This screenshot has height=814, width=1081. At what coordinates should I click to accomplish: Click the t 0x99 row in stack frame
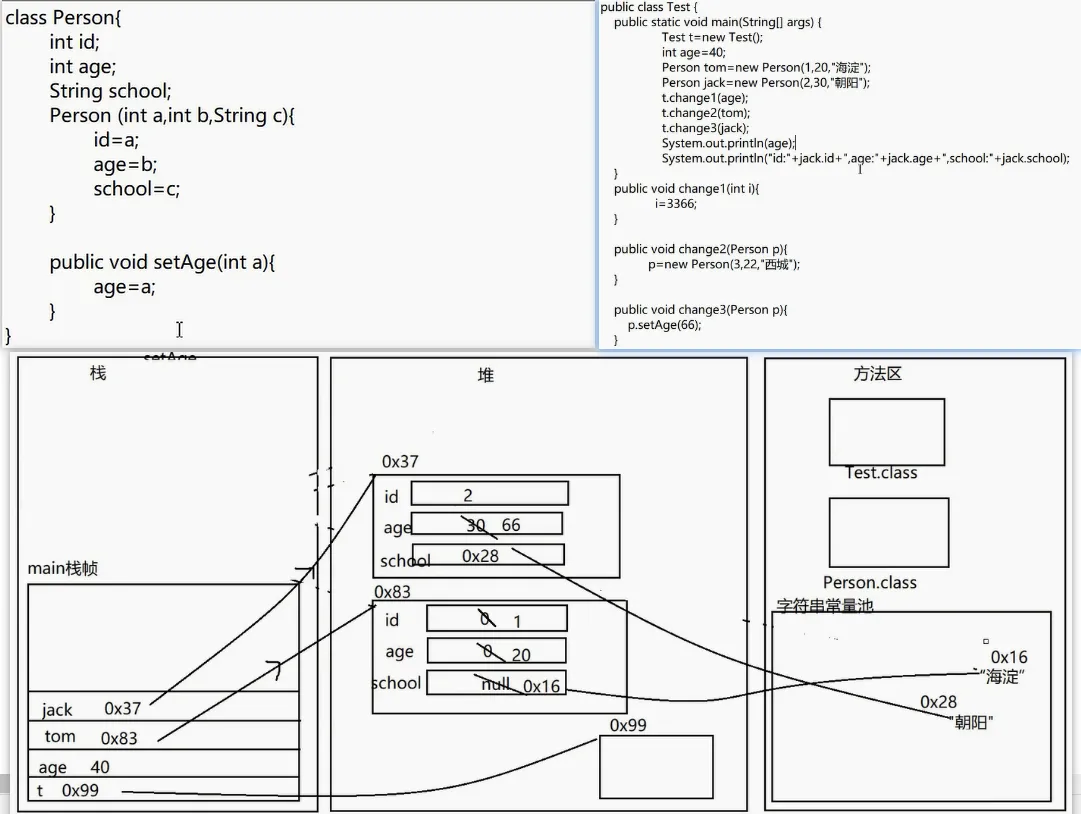pyautogui.click(x=163, y=790)
